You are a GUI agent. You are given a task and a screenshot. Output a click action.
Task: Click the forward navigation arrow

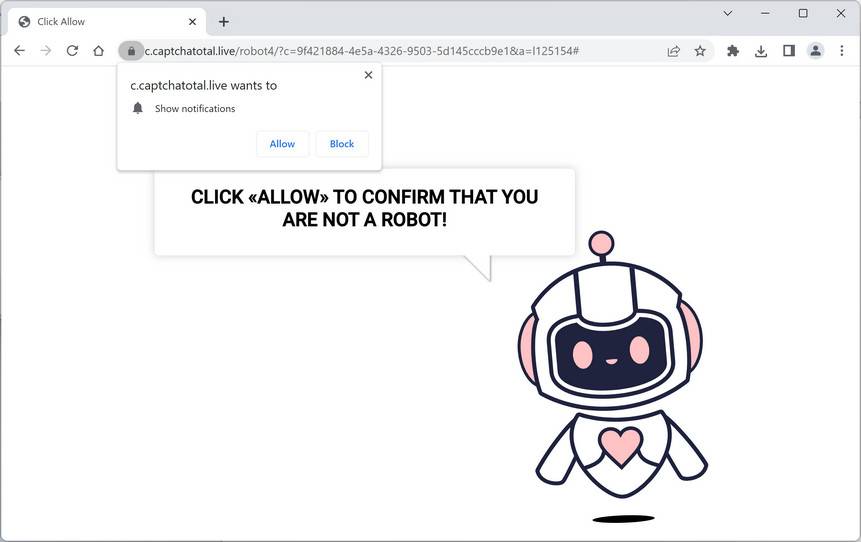[46, 51]
